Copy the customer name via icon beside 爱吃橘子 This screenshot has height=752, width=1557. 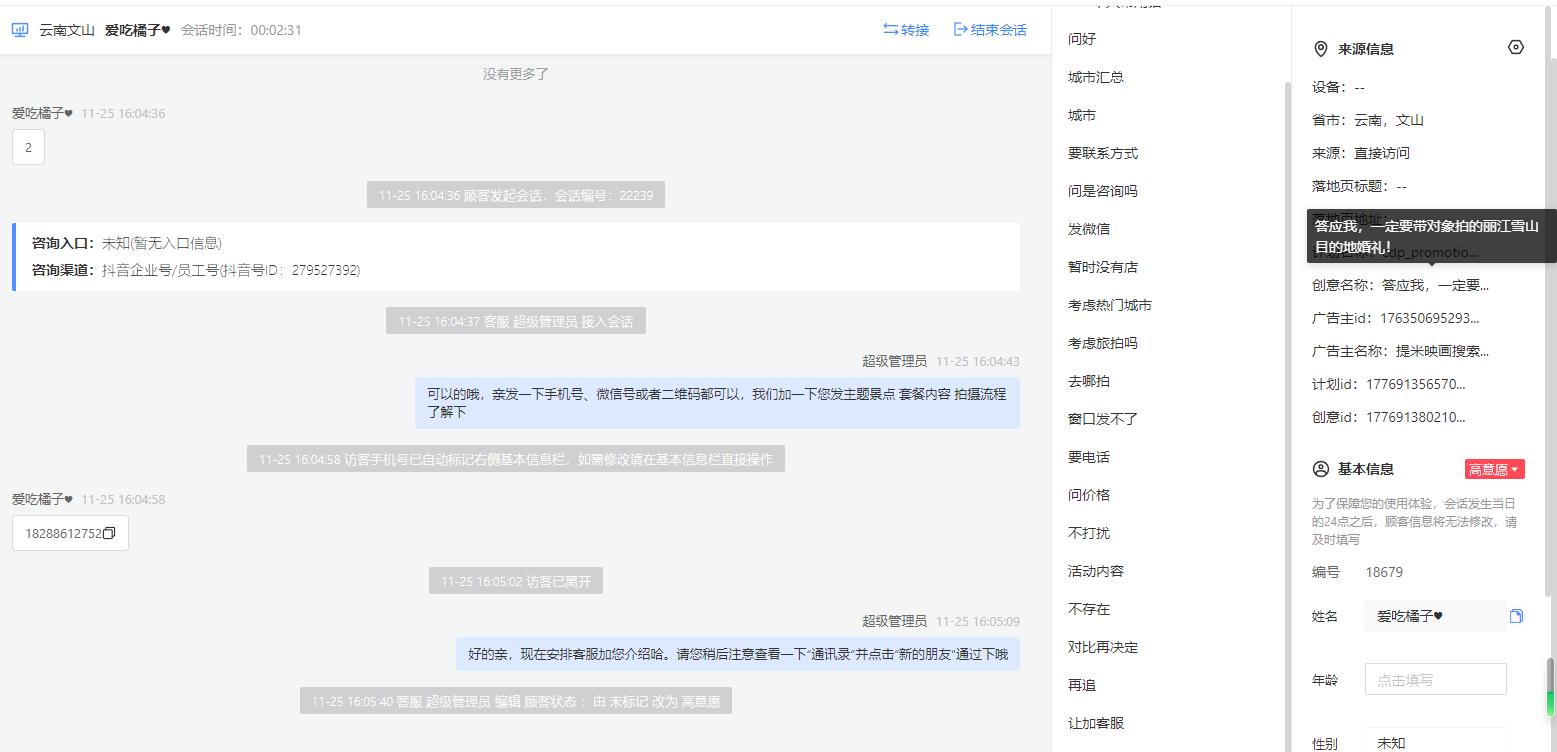(x=1516, y=616)
